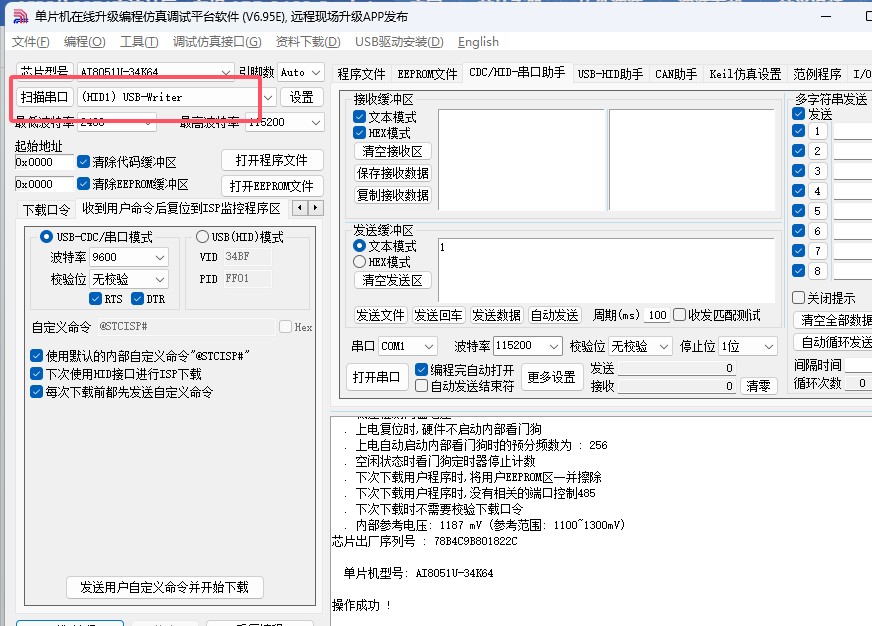Select USB(HID)模式 radio button

coord(202,237)
